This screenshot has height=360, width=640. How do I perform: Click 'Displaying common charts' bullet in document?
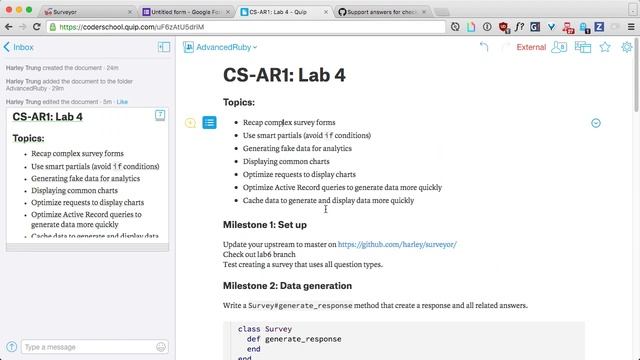coord(286,162)
